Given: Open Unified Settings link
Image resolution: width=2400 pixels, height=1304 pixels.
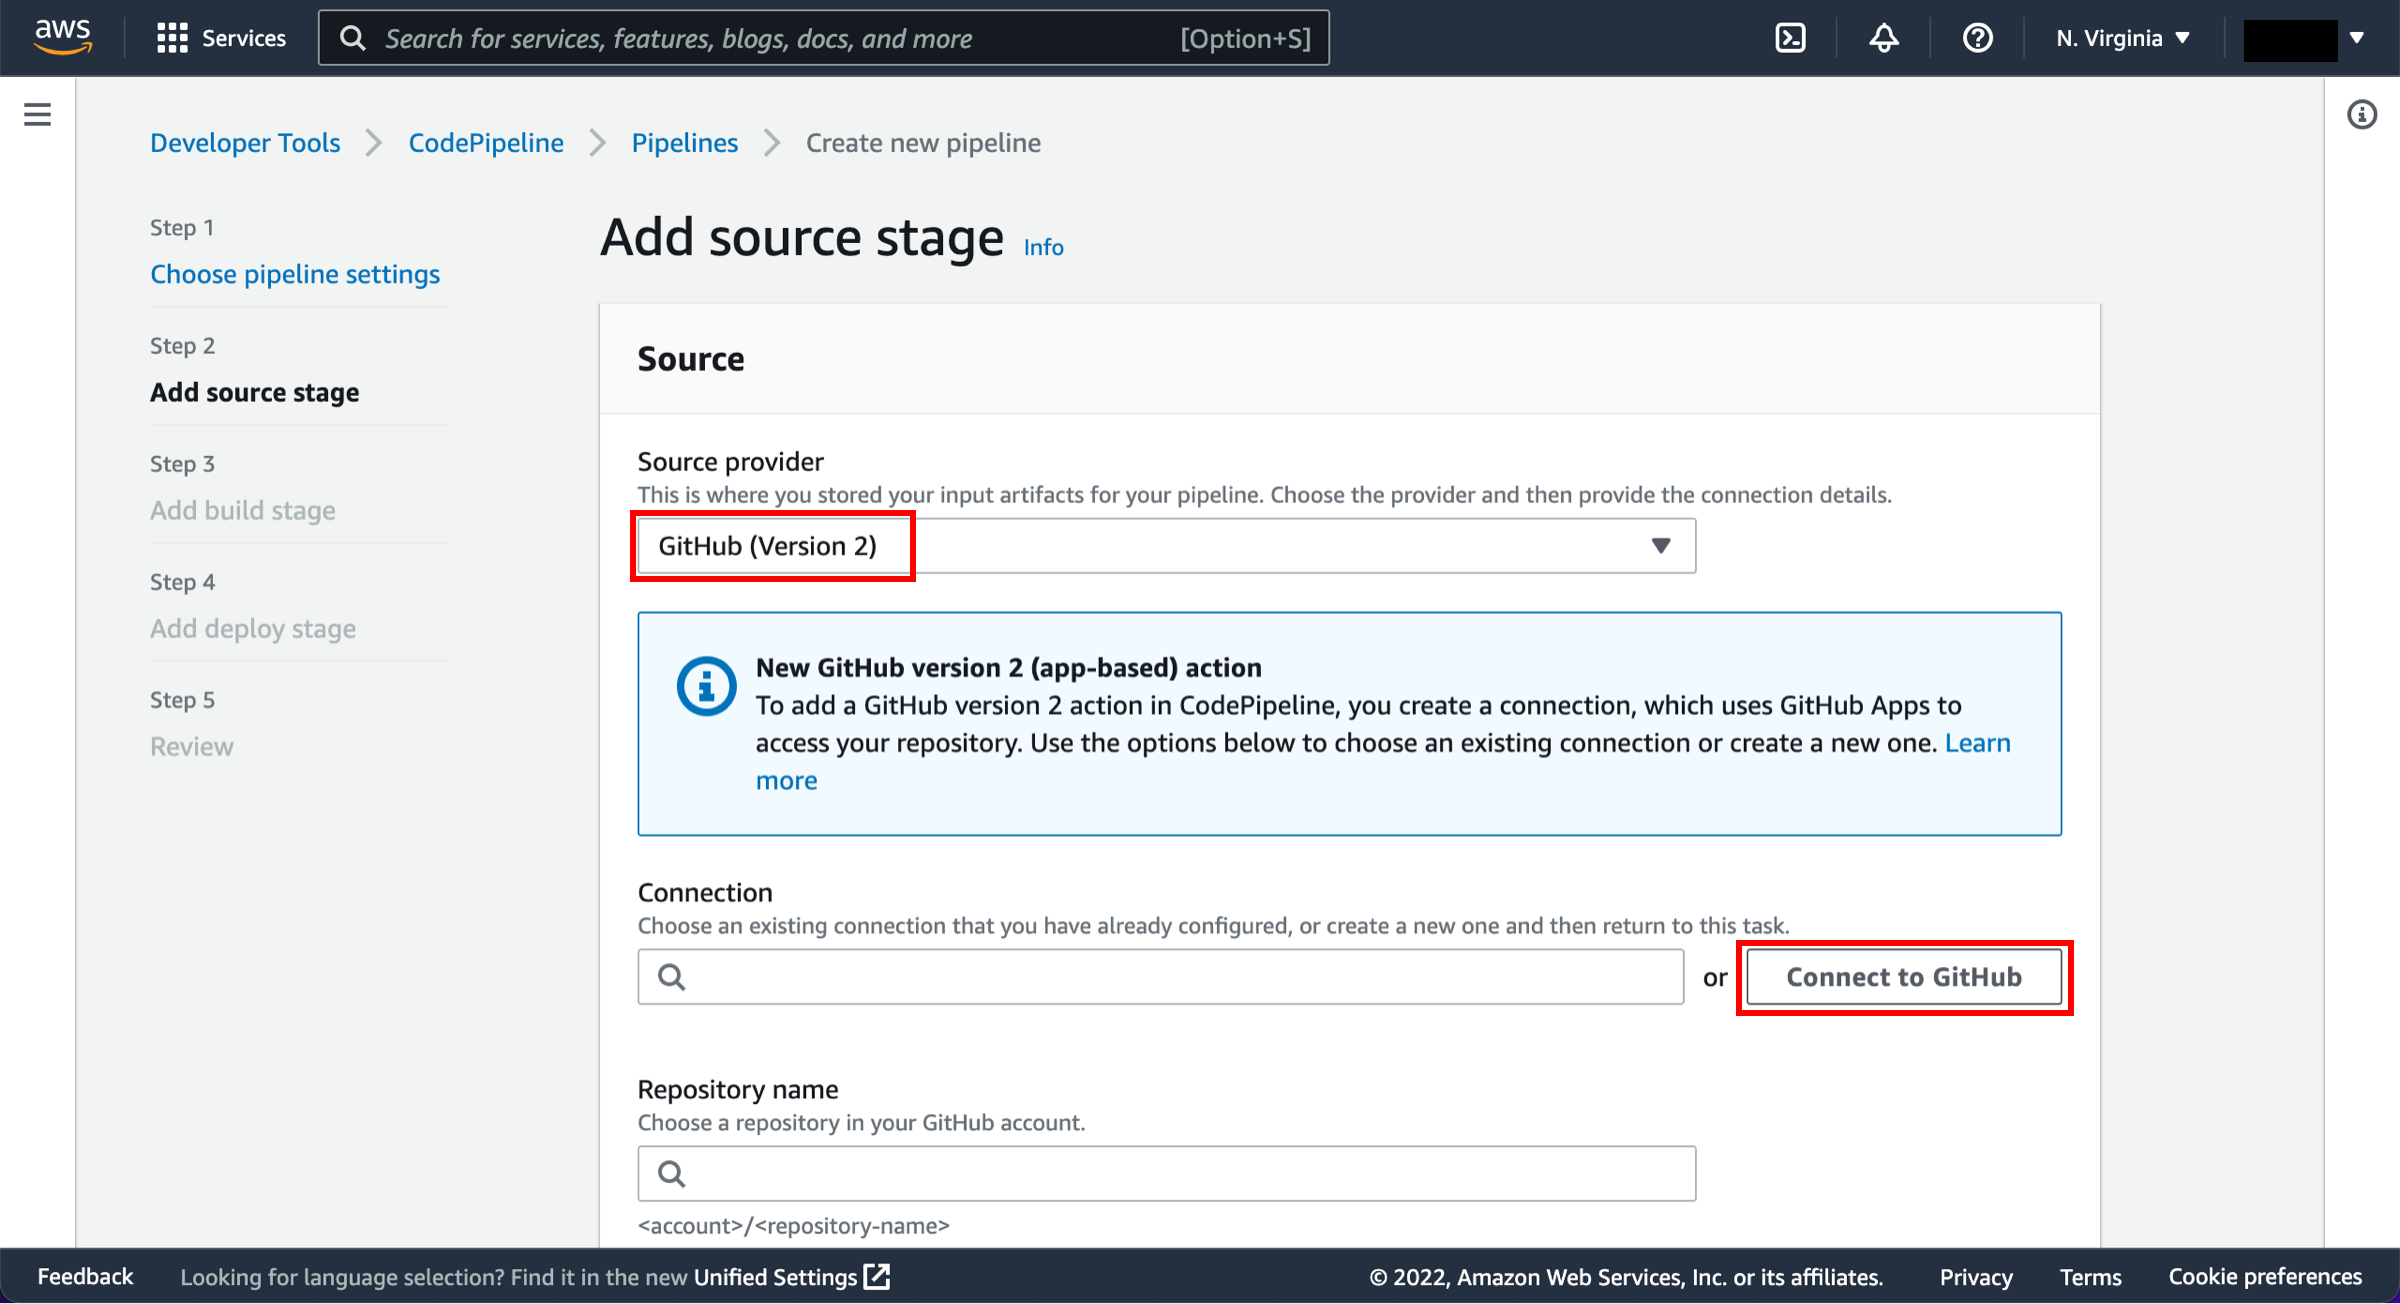Looking at the screenshot, I should pyautogui.click(x=776, y=1277).
